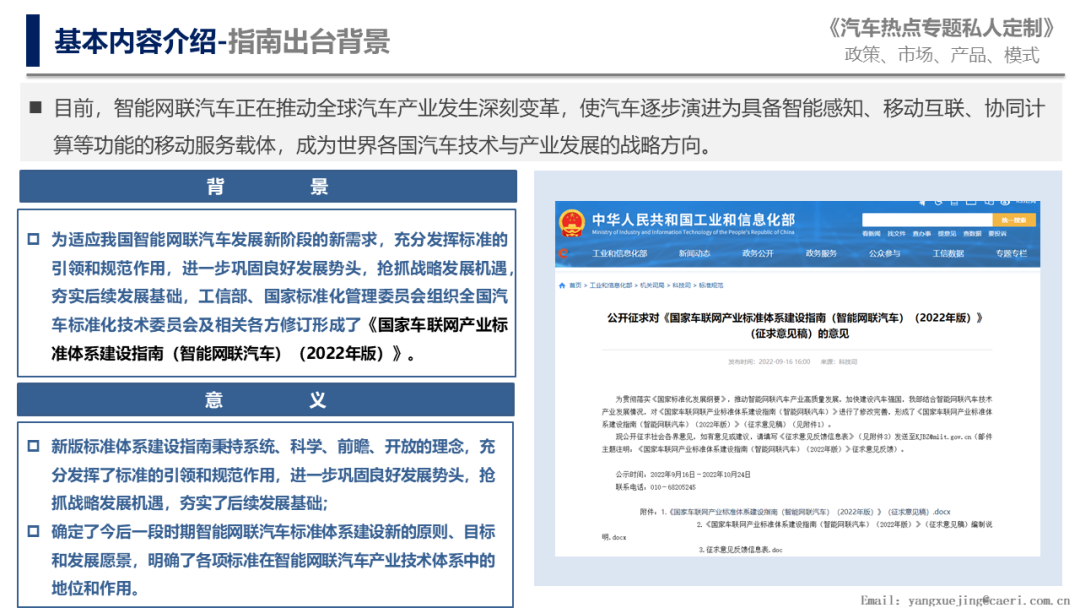The height and width of the screenshot is (608, 1080).
Task: Click the 背景 section header bar
Action: pos(267,187)
